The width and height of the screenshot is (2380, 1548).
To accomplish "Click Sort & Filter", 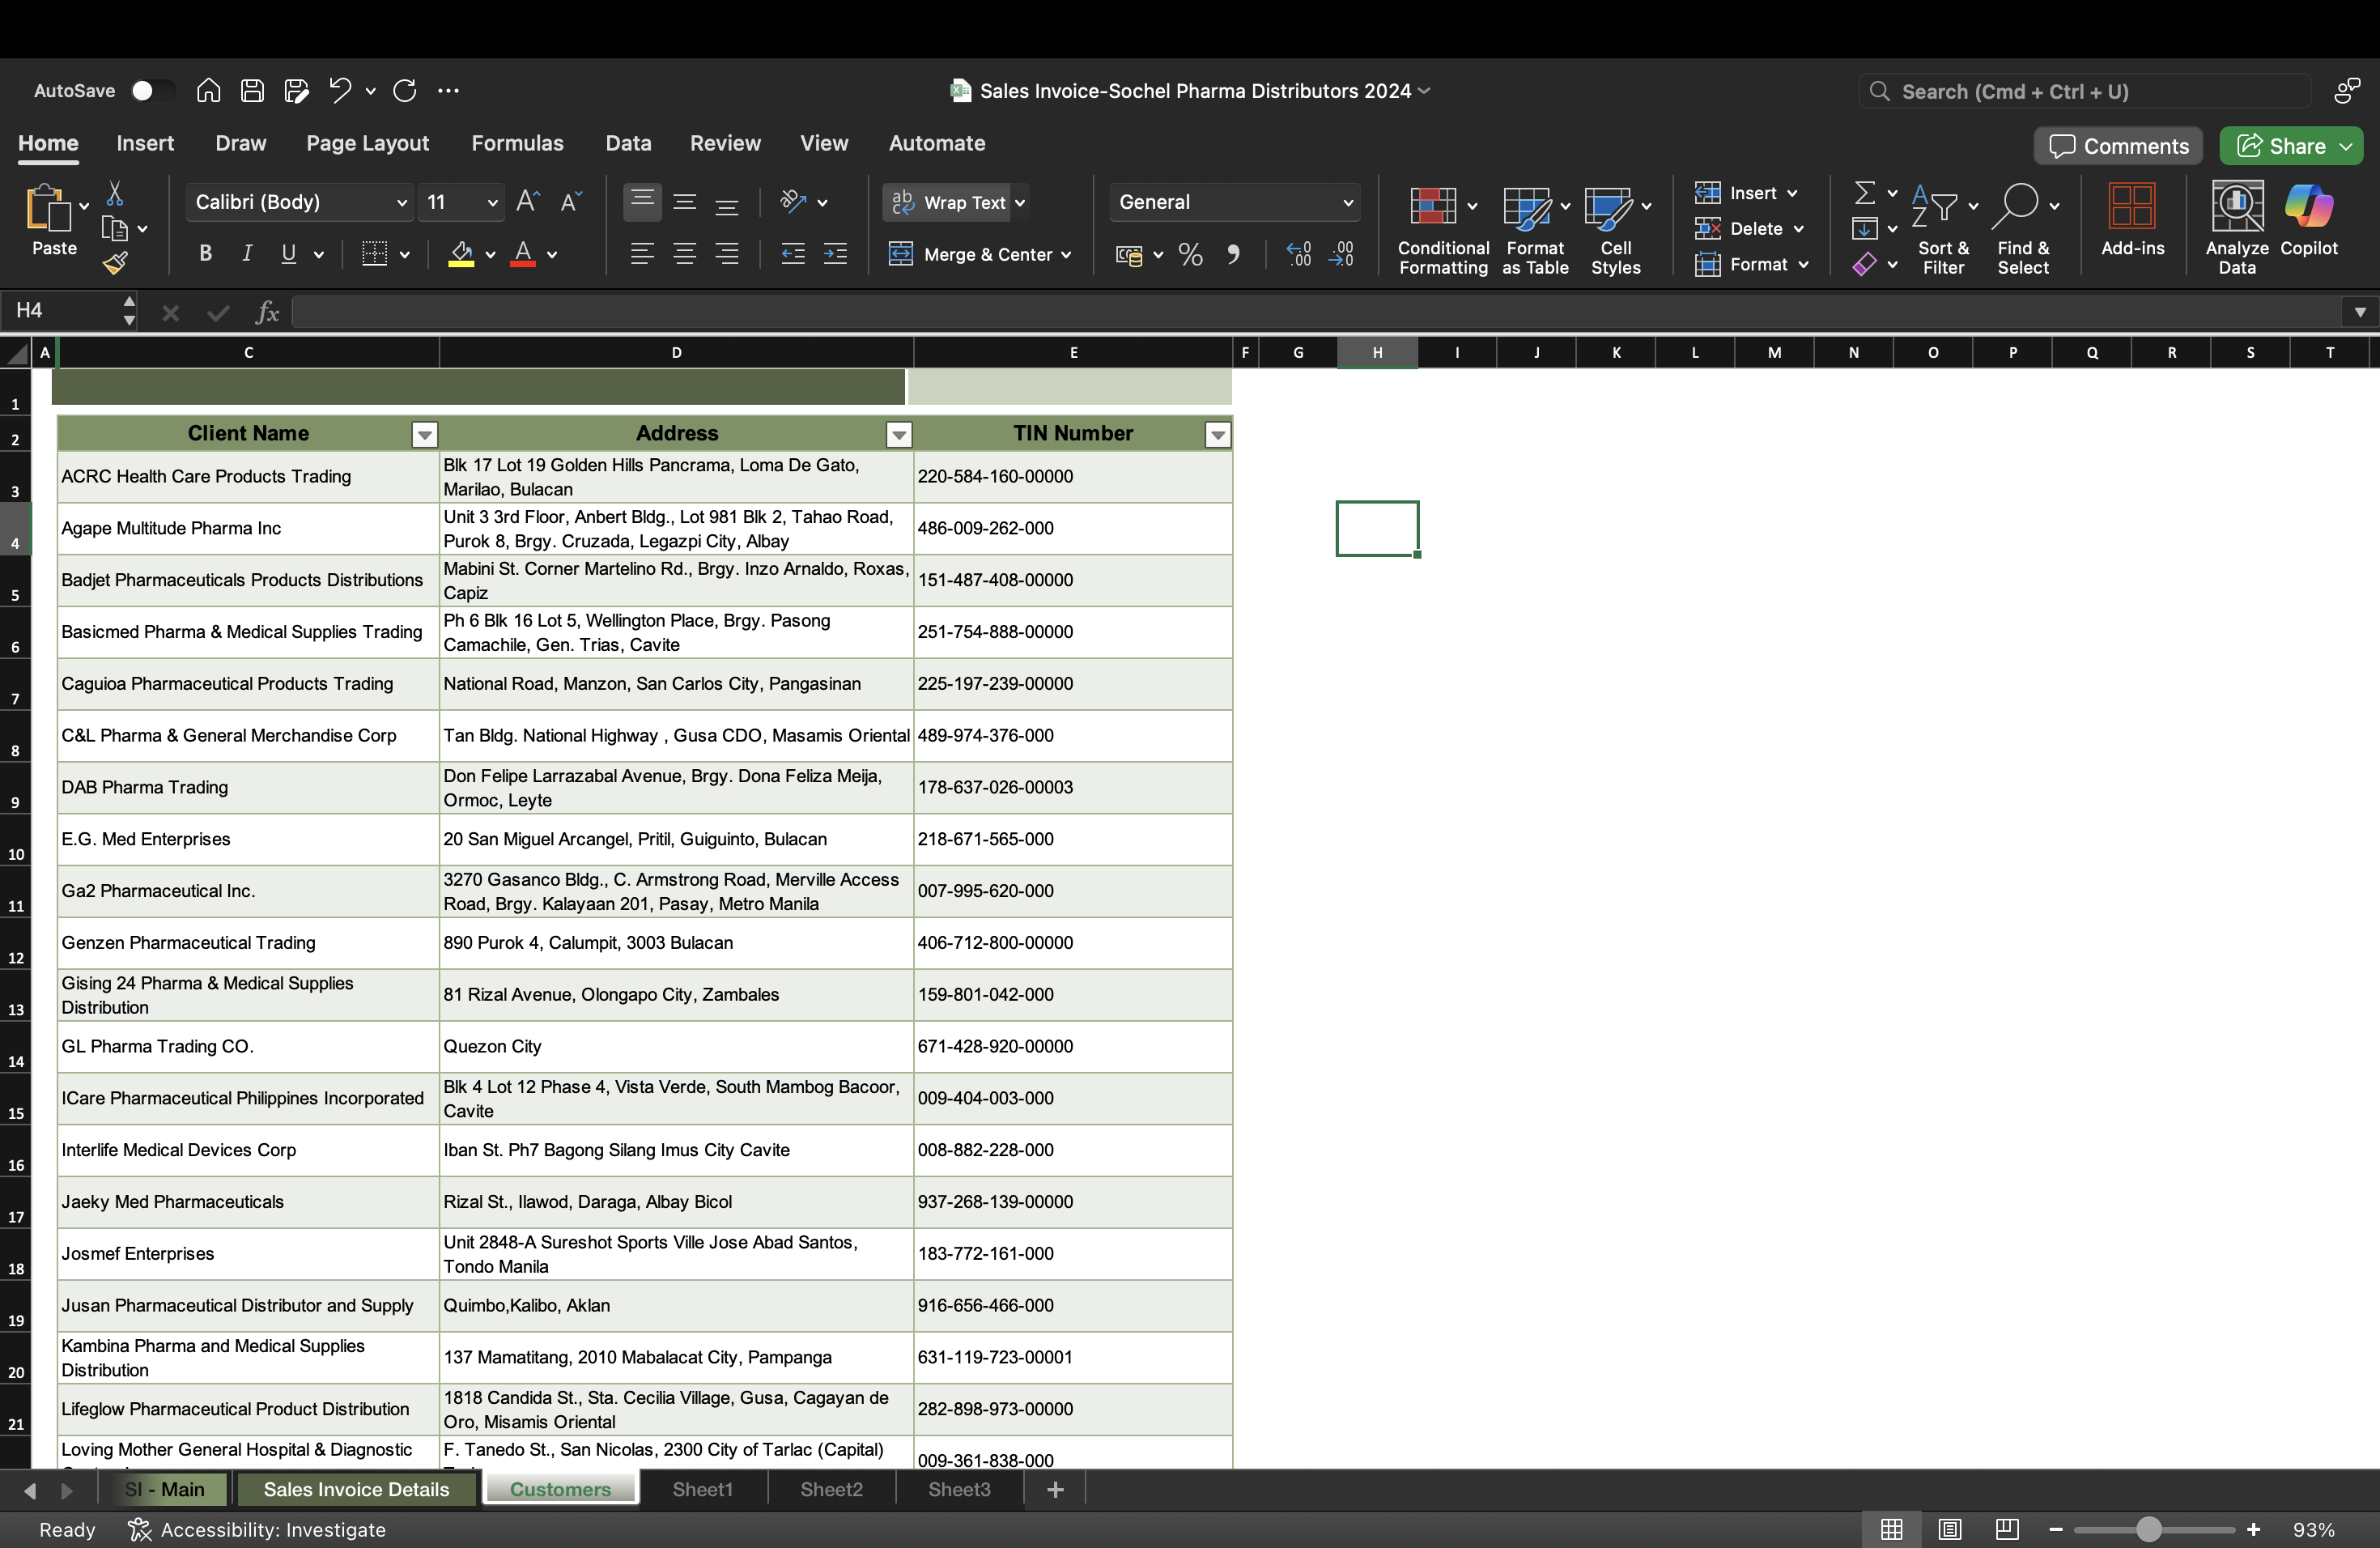I will [1943, 230].
